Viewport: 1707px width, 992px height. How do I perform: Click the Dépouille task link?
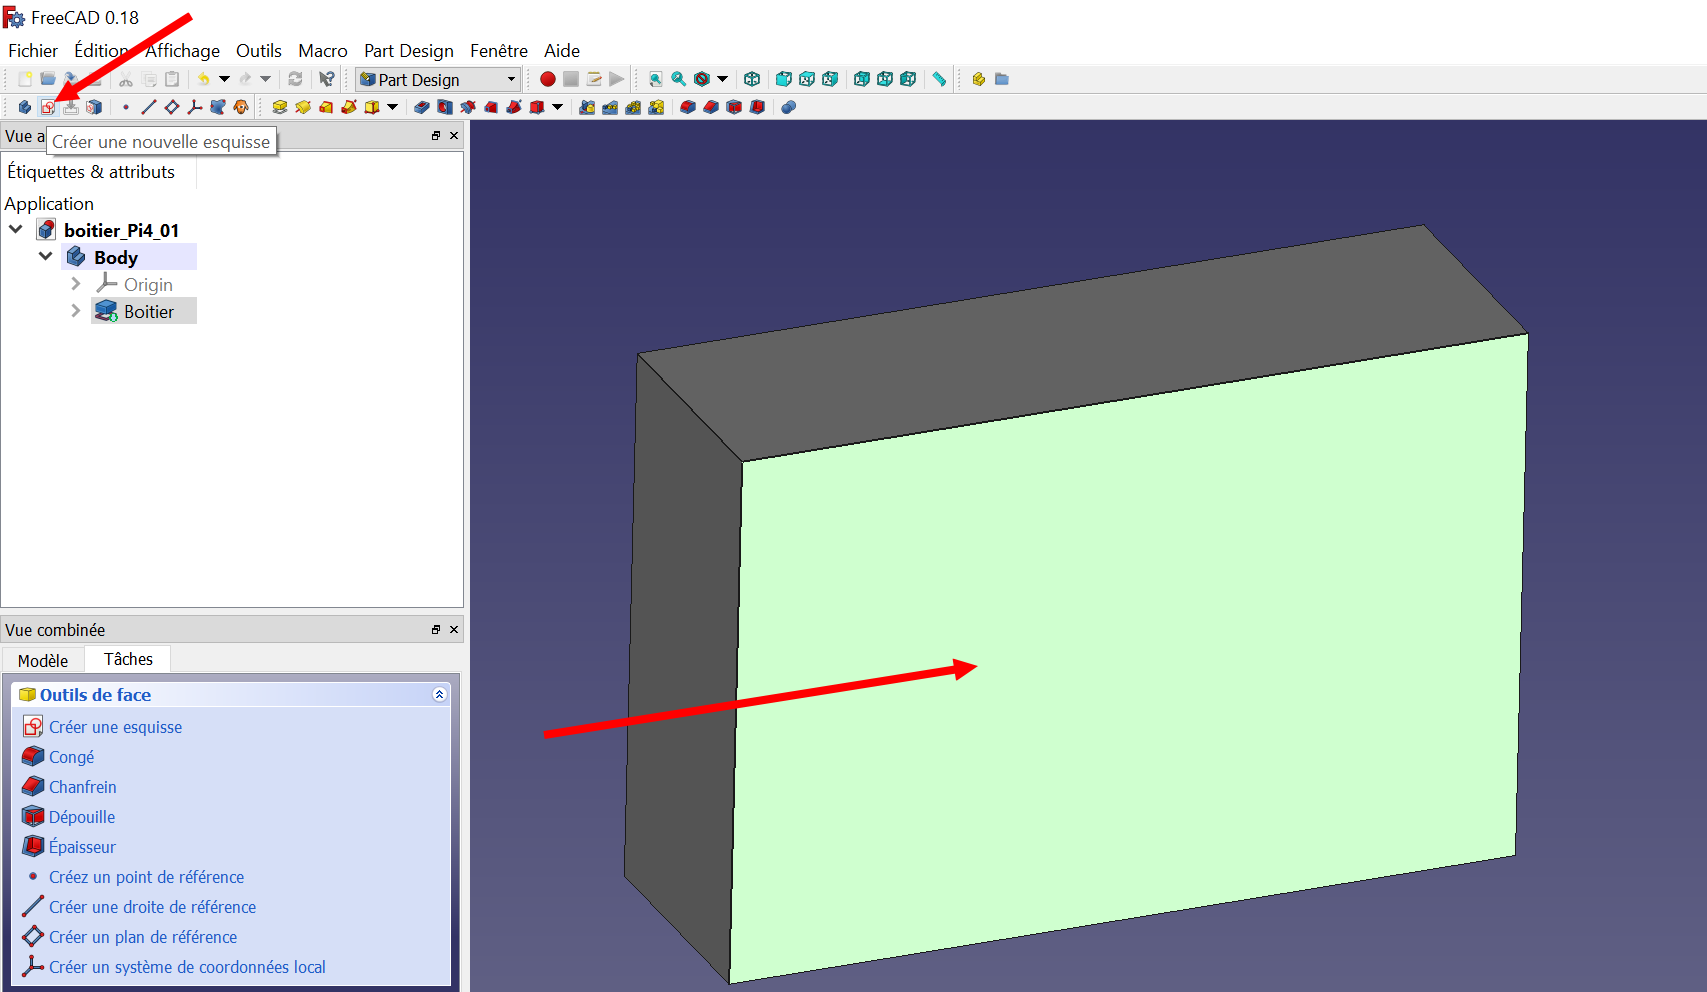[82, 817]
